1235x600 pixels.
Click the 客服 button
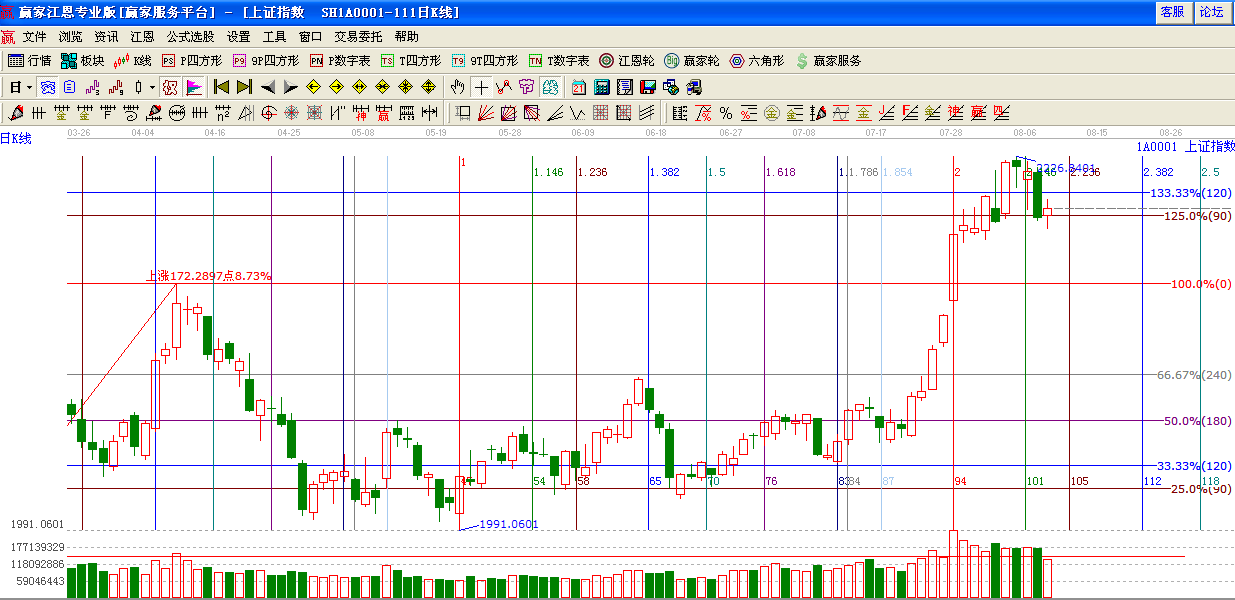click(x=1171, y=12)
